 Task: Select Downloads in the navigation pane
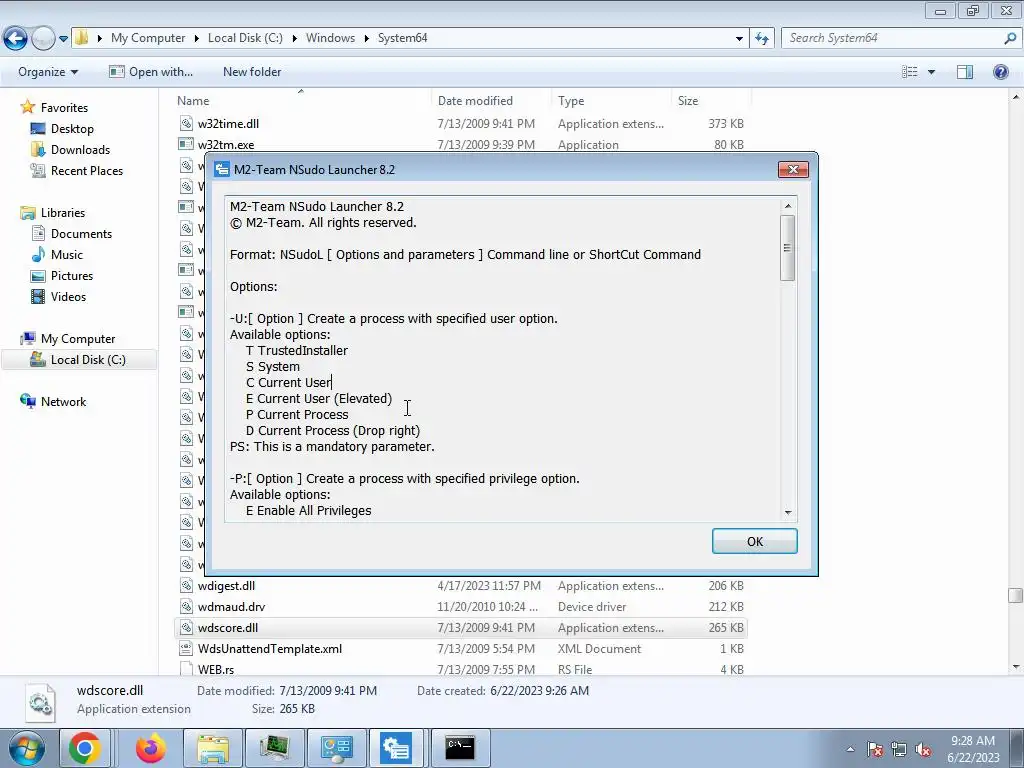click(x=80, y=150)
